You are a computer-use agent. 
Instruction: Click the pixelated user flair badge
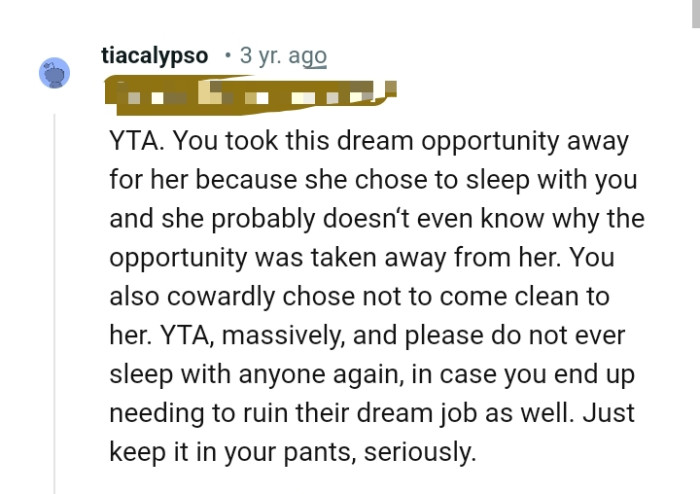[251, 97]
